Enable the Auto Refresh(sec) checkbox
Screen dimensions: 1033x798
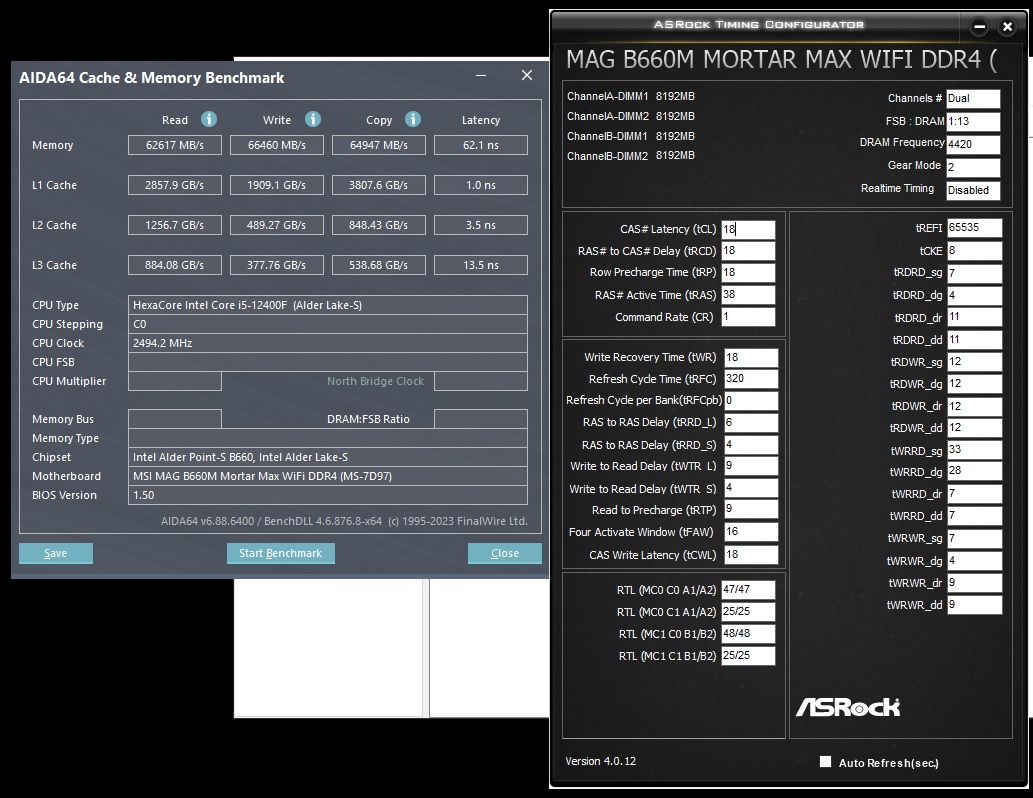[825, 762]
